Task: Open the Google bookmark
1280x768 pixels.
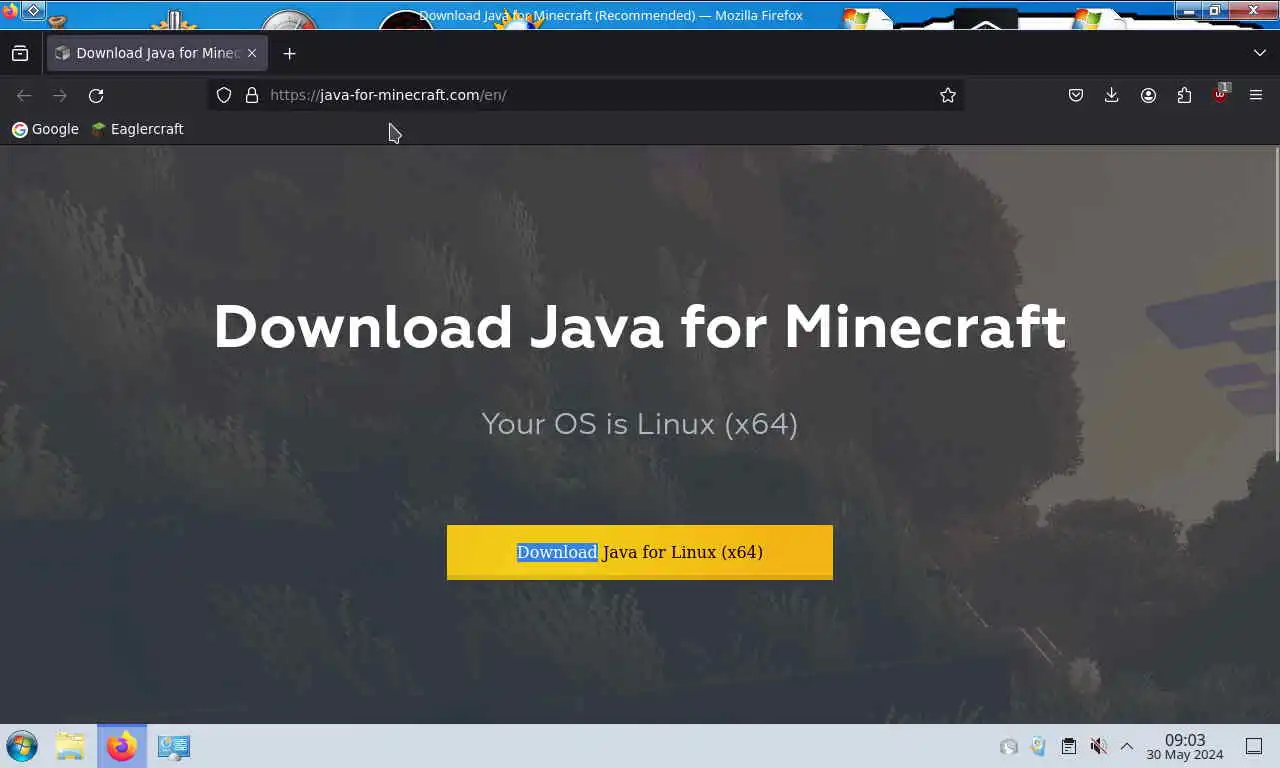Action: (45, 129)
